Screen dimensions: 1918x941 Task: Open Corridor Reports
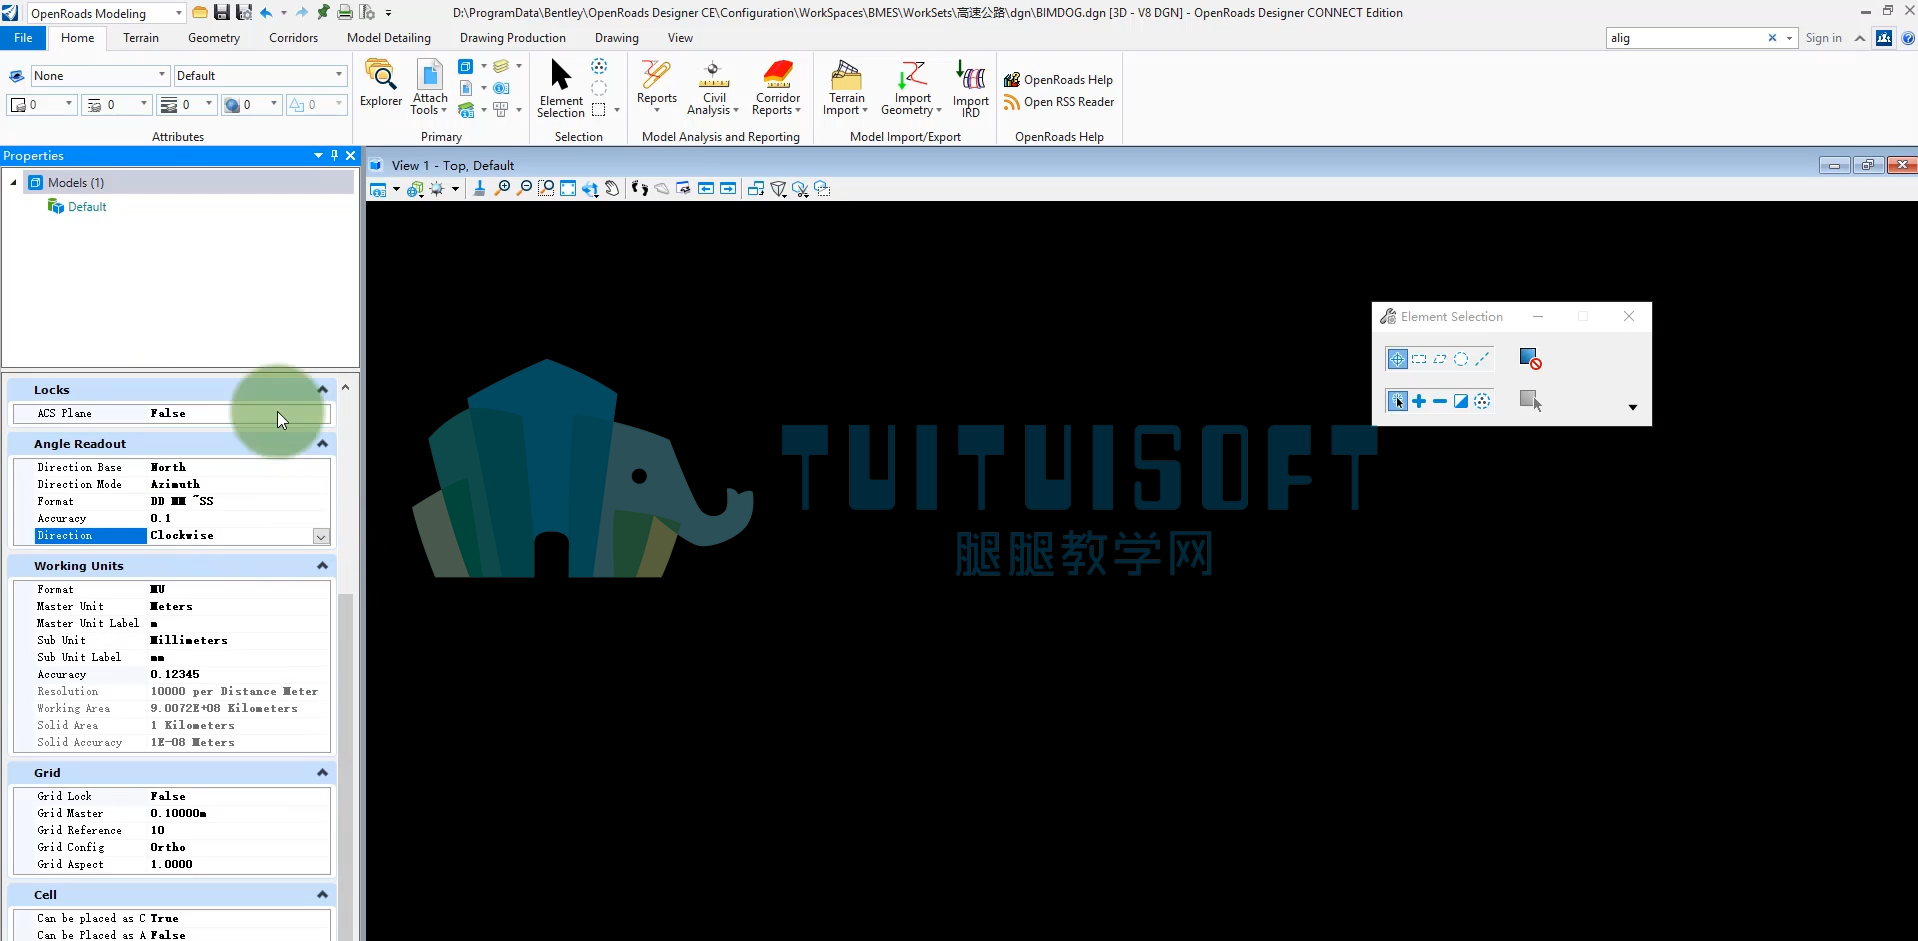[777, 88]
